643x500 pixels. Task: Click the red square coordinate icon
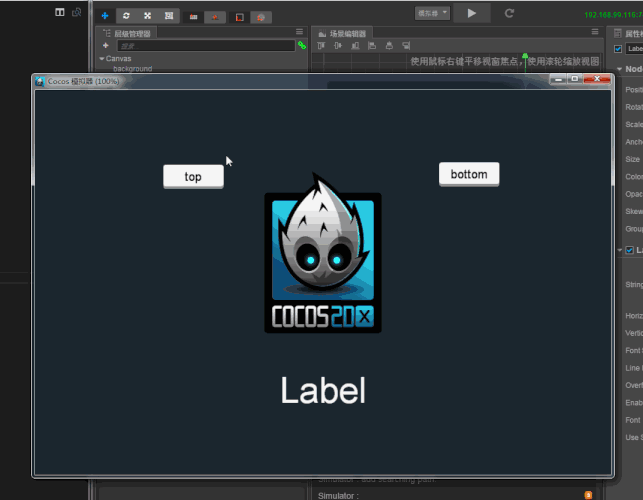tap(239, 17)
